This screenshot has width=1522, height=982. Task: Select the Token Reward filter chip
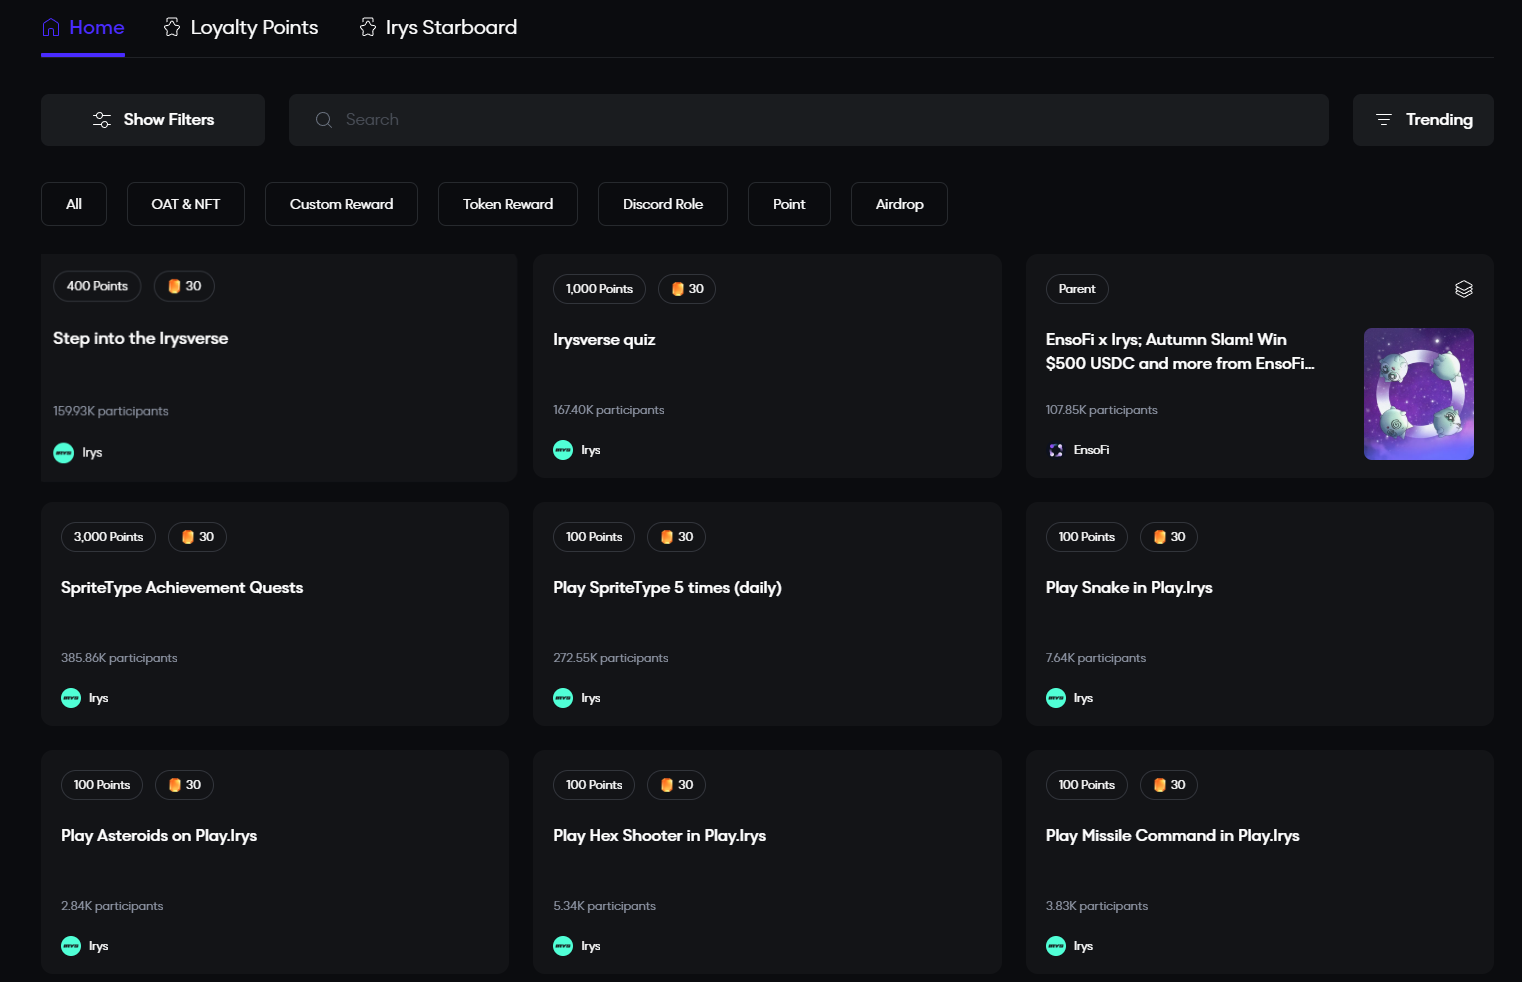coord(507,204)
